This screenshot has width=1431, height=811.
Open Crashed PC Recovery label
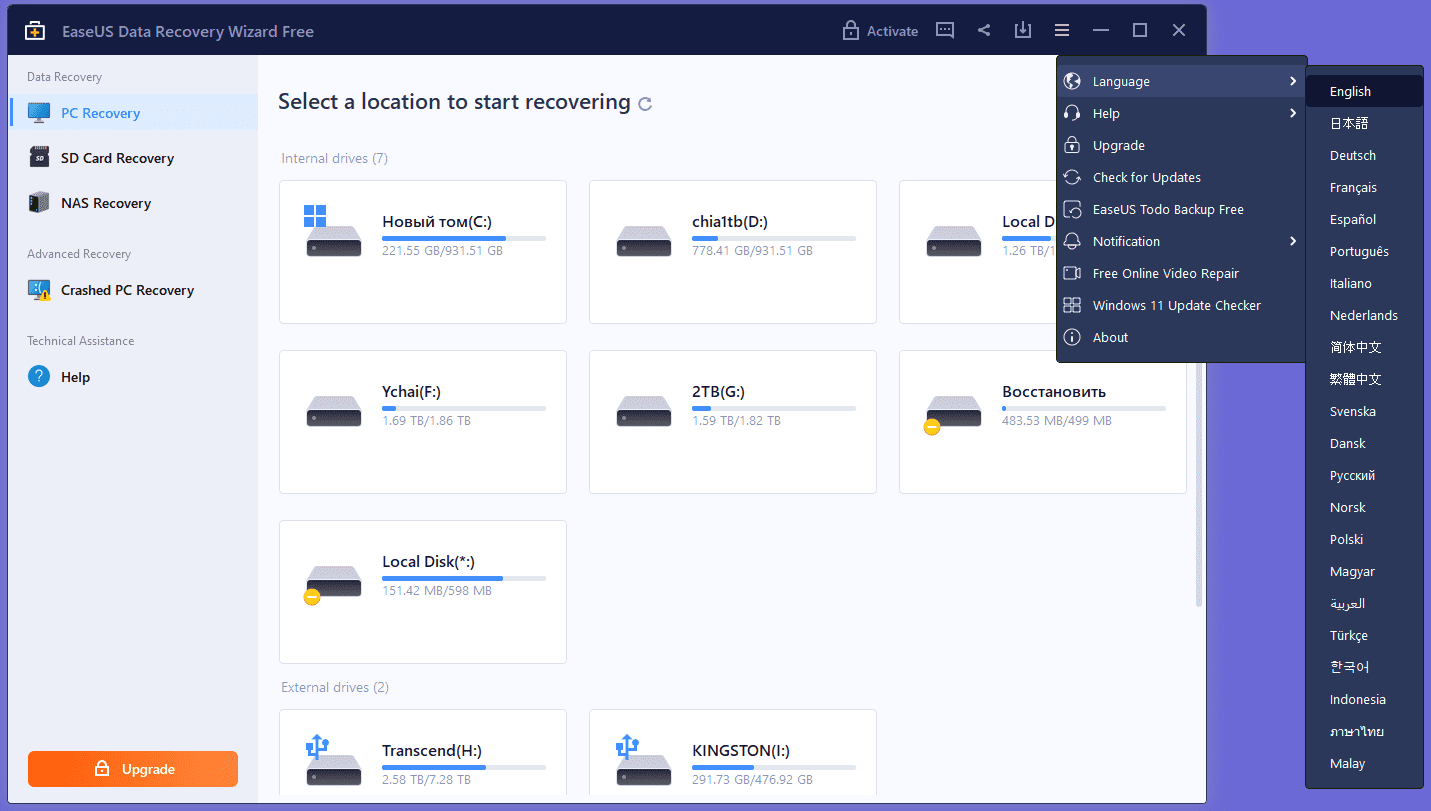(127, 290)
